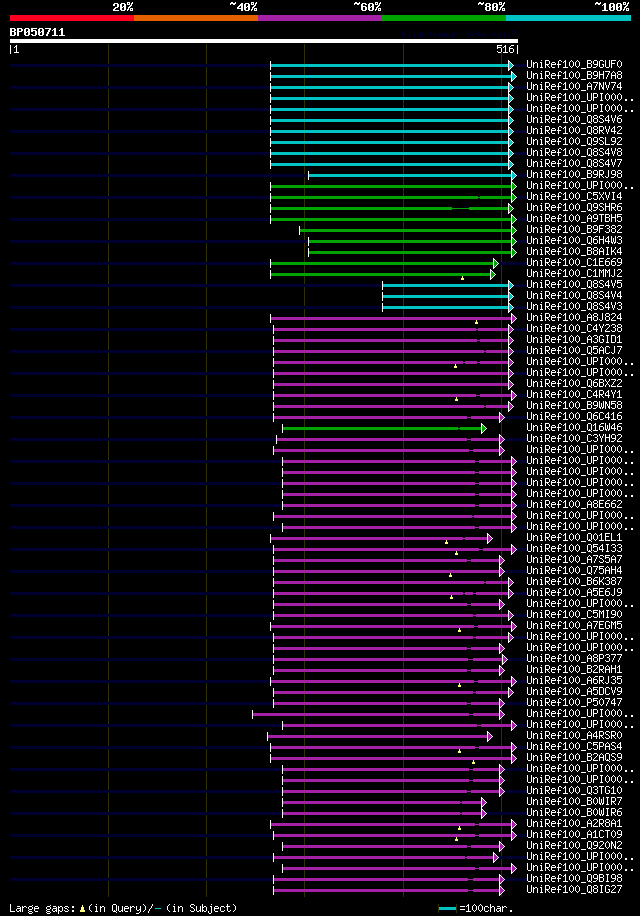The width and height of the screenshot is (640, 916).
Task: Select the query label BP050711
Action: (37, 32)
